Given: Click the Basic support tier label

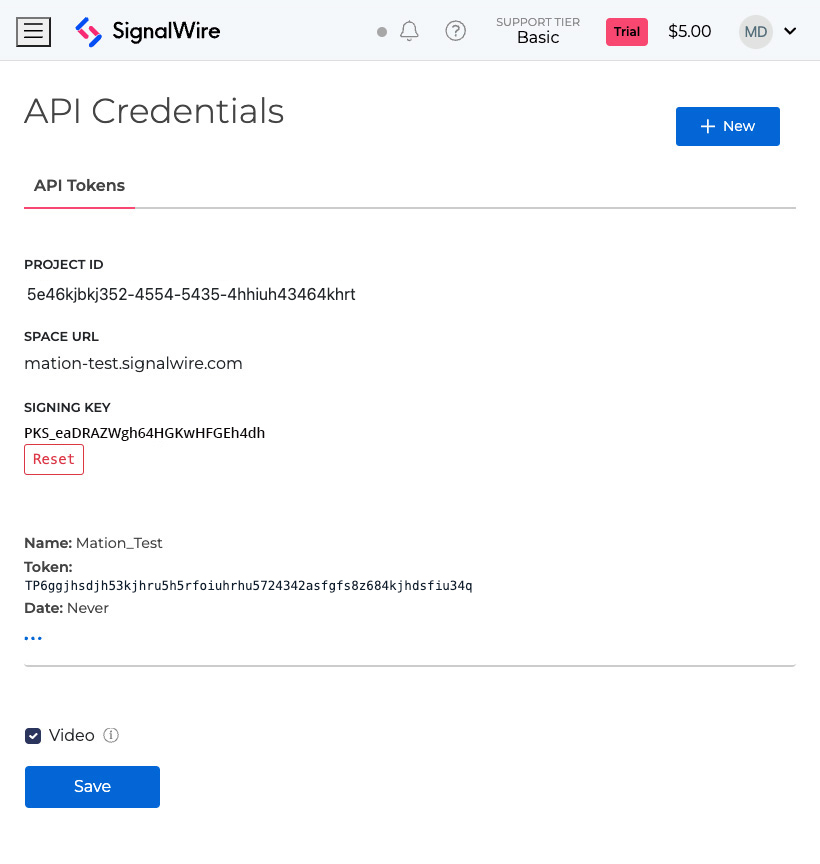Looking at the screenshot, I should pos(538,37).
